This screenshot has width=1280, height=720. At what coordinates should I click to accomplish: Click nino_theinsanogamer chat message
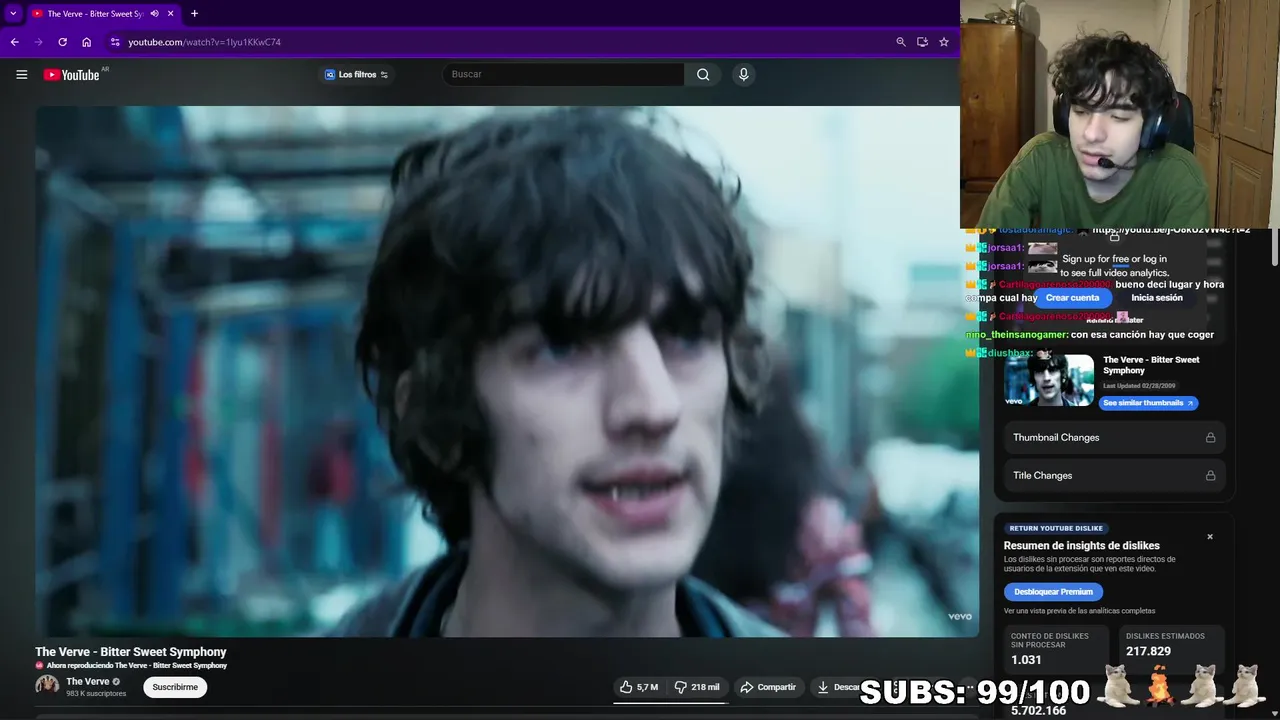[1089, 335]
